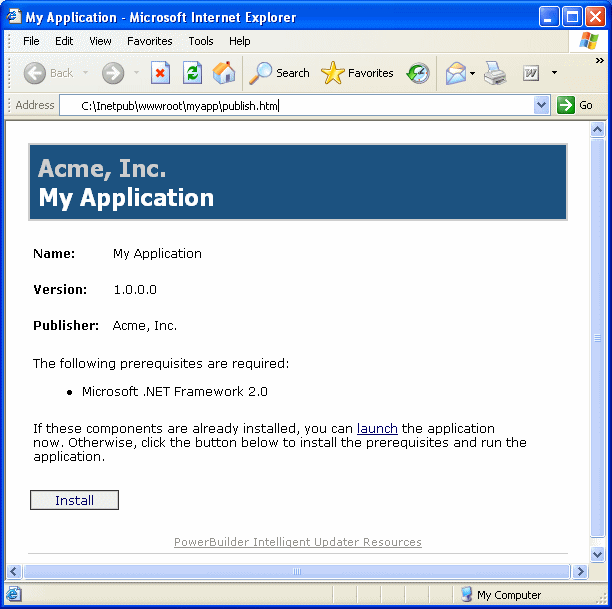612x609 pixels.
Task: Show more toolbar buttons chevron
Action: (x=600, y=61)
